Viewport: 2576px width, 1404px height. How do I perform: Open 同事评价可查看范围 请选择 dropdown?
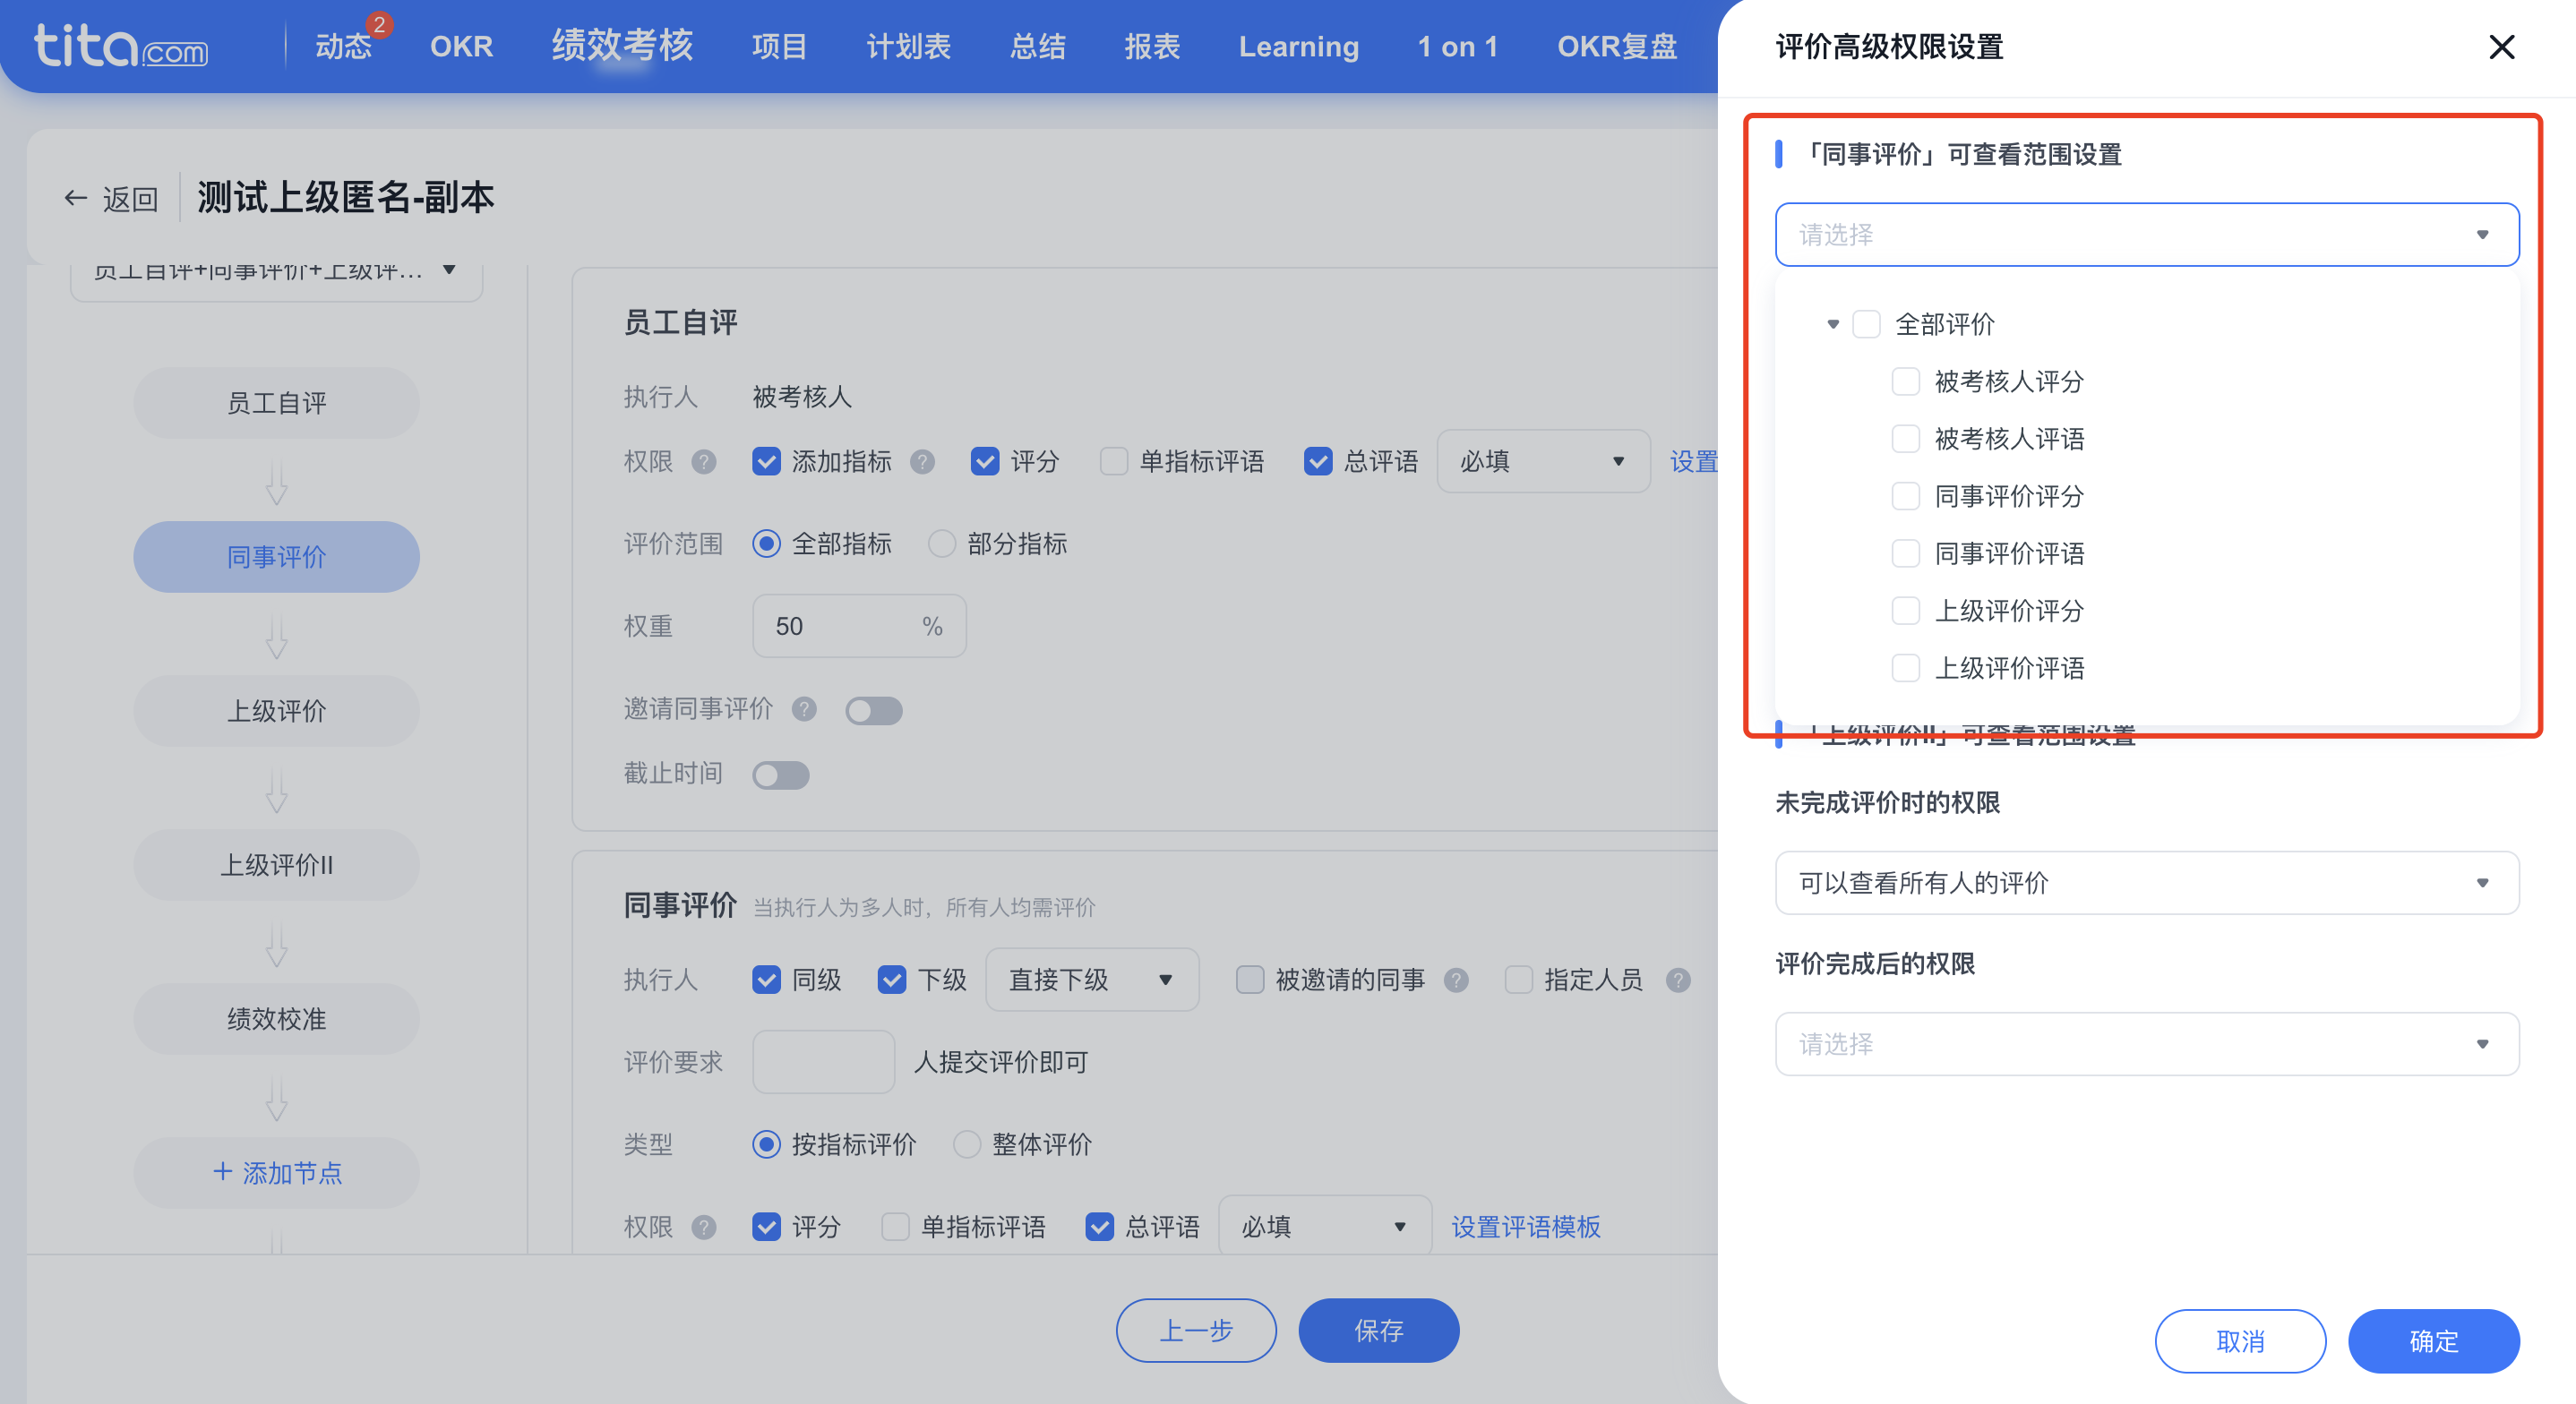click(2146, 235)
